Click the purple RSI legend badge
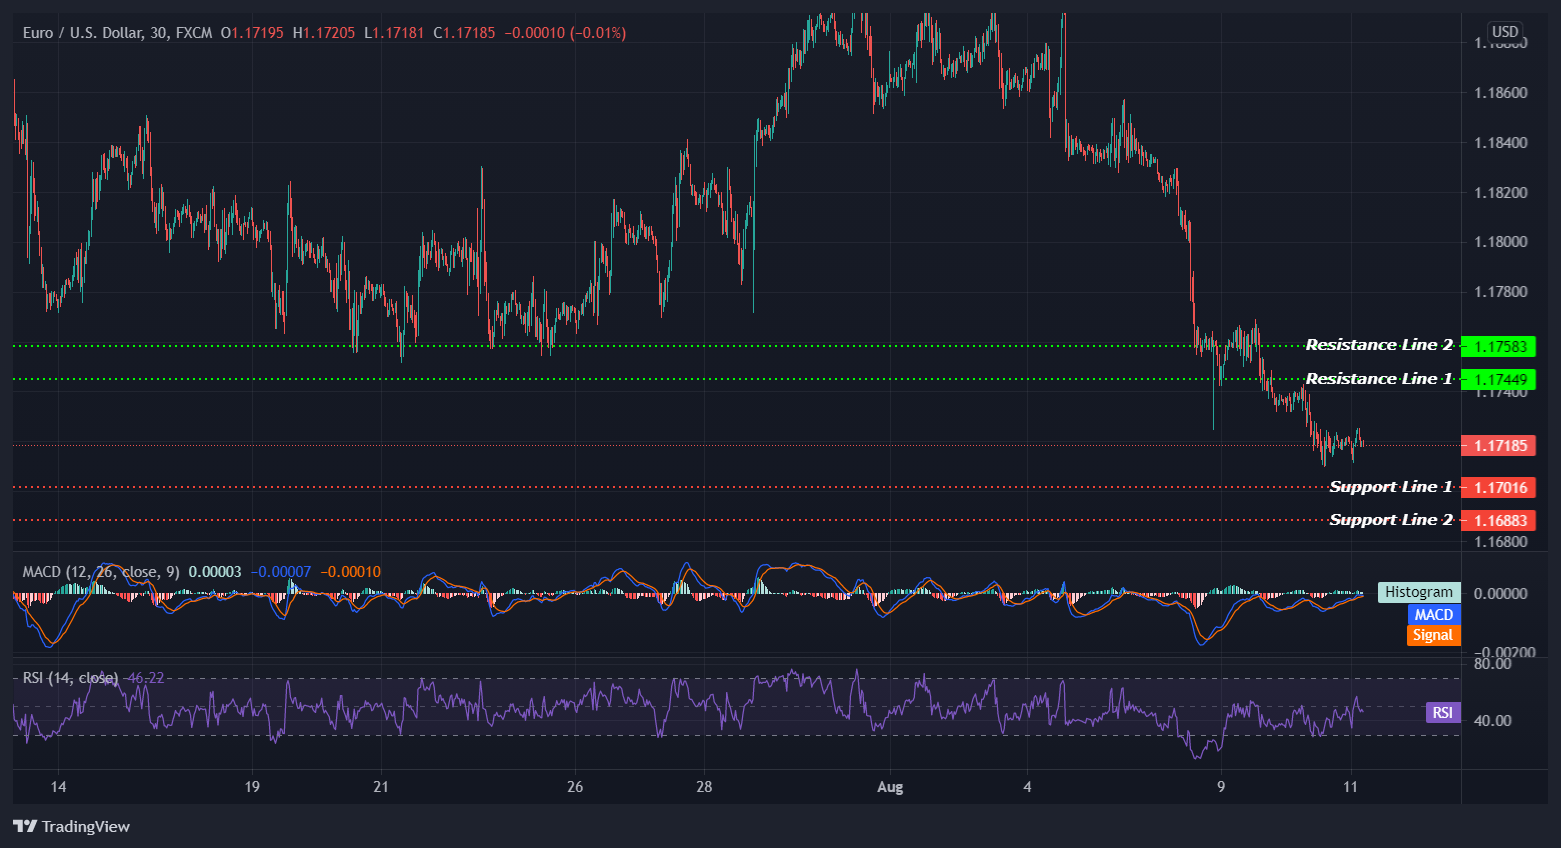The image size is (1561, 848). tap(1442, 712)
